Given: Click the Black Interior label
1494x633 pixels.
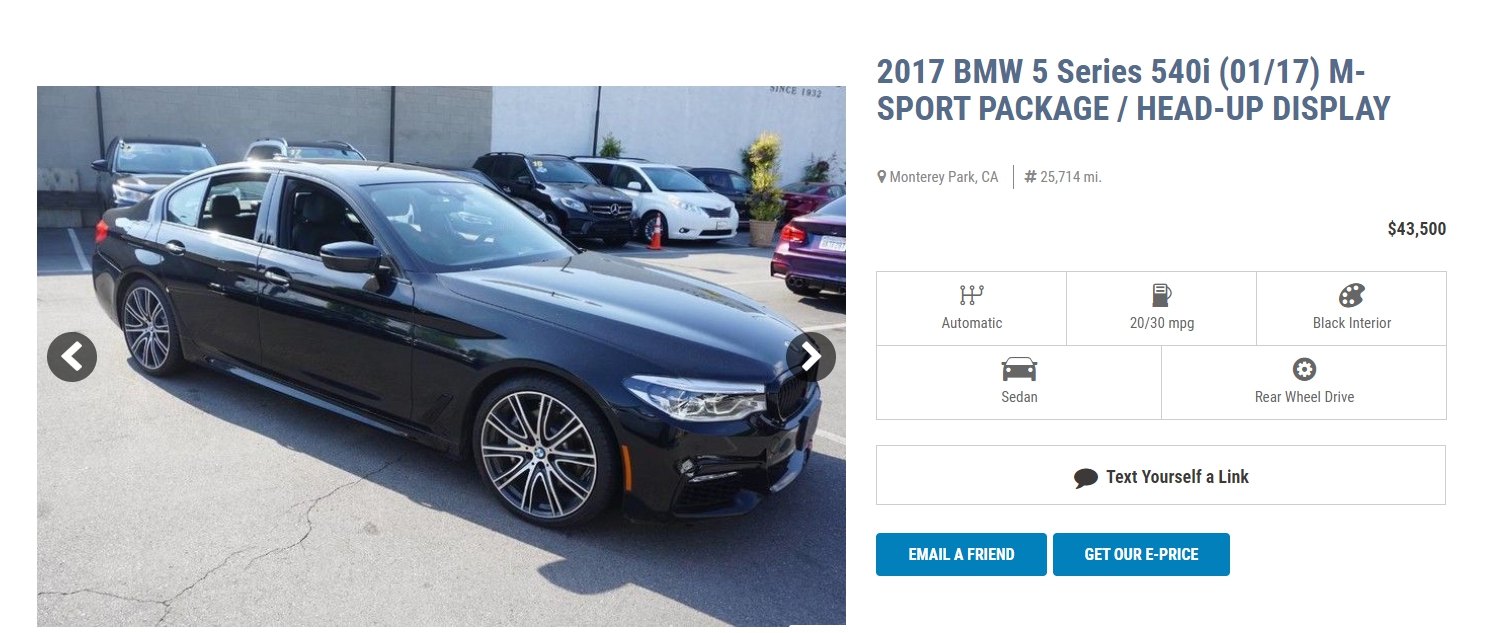Looking at the screenshot, I should pyautogui.click(x=1352, y=323).
